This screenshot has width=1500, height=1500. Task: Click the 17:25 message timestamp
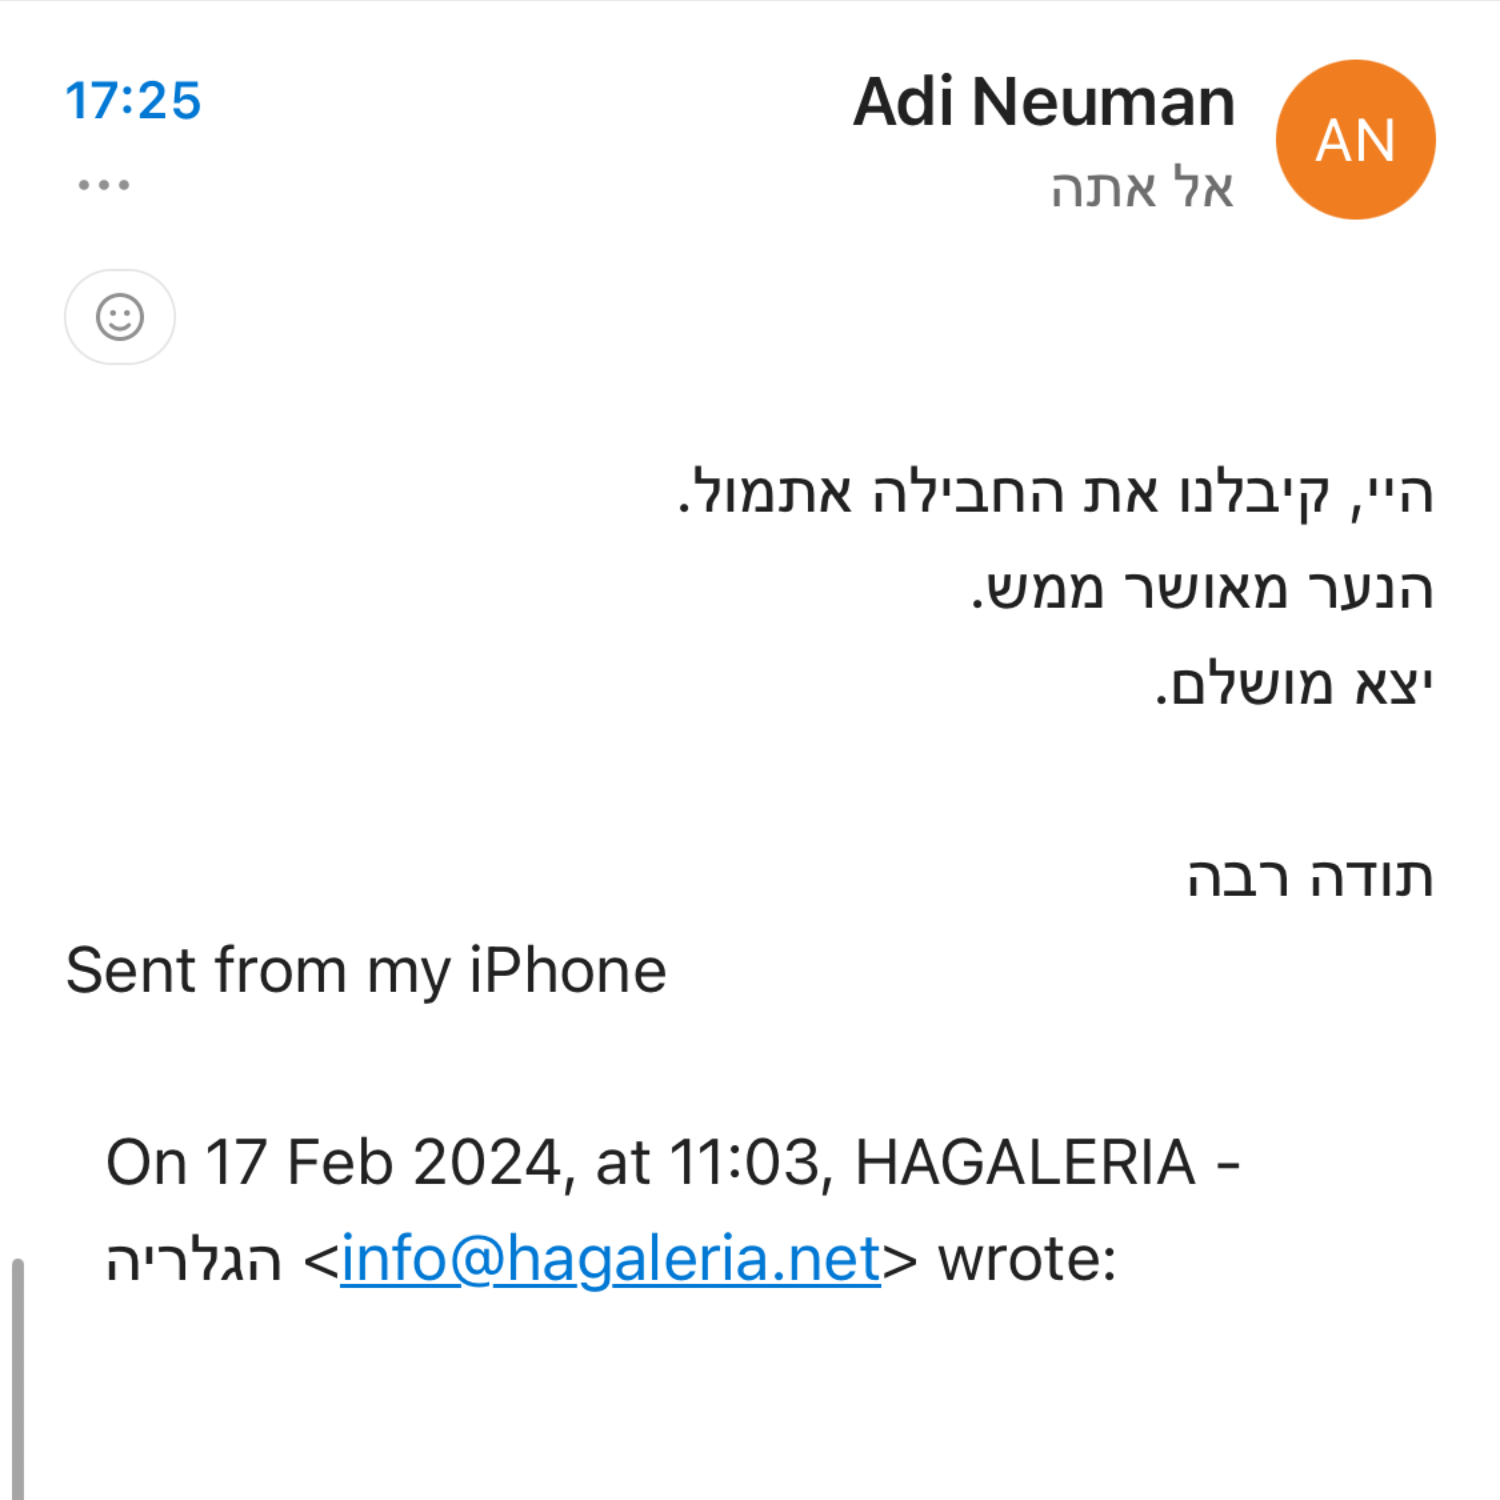(133, 101)
